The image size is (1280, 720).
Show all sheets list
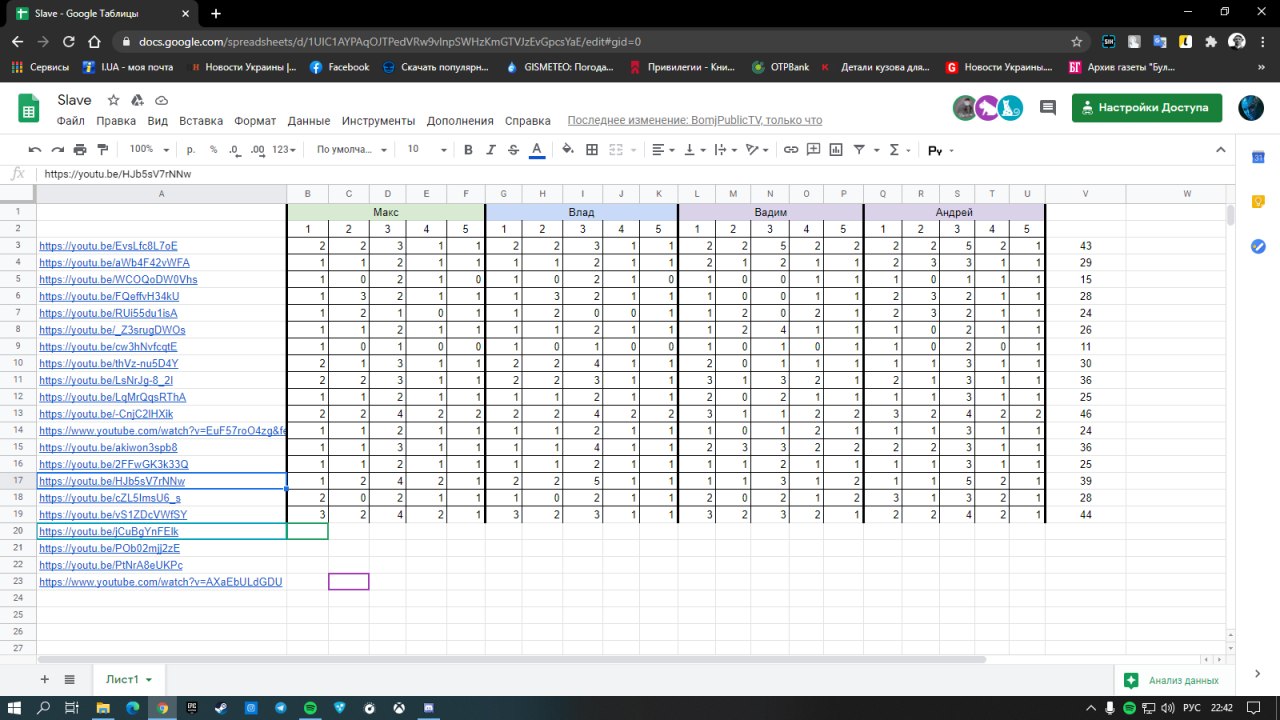(x=70, y=679)
